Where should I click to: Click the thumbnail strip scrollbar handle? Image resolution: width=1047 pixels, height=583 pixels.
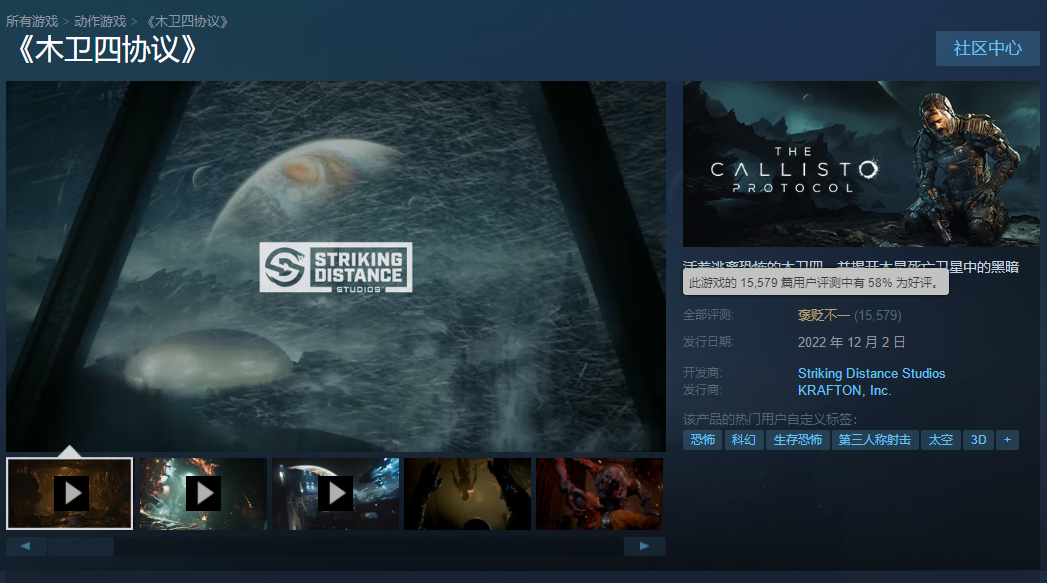pos(81,546)
